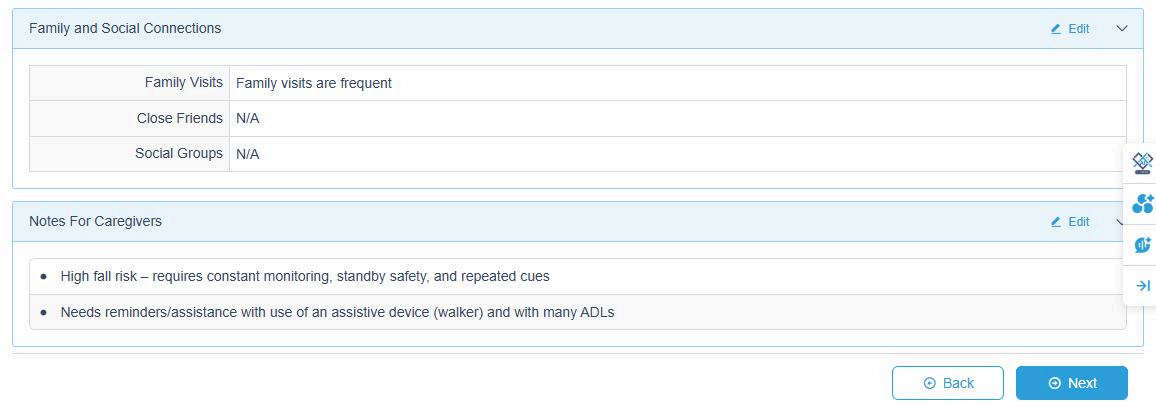Select the Close Friends N/A value

click(x=248, y=119)
